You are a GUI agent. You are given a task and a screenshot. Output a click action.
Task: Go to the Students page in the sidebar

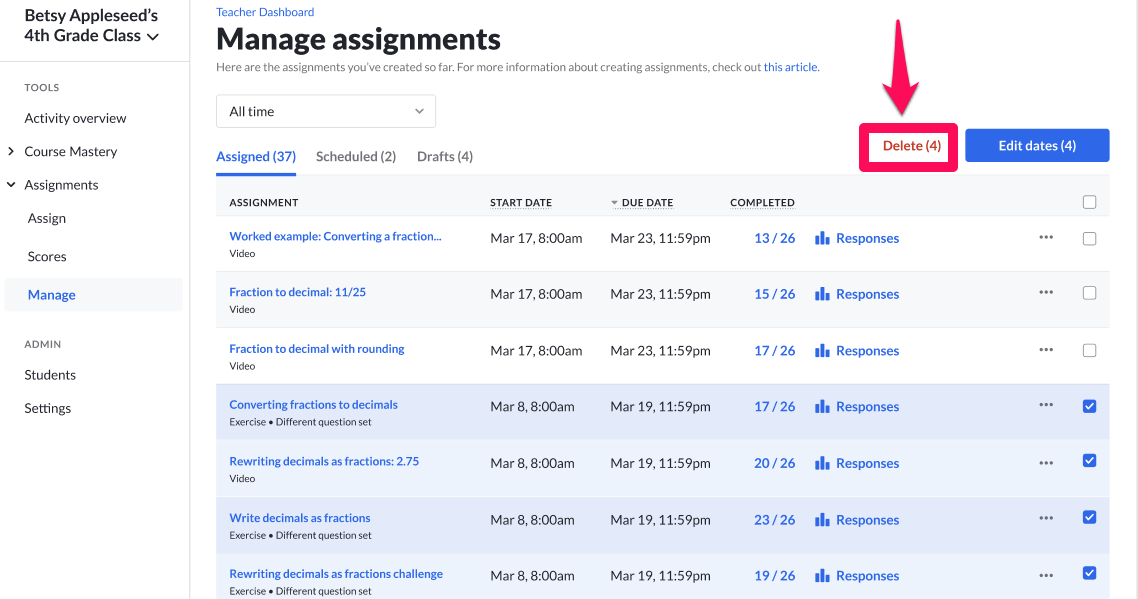49,374
